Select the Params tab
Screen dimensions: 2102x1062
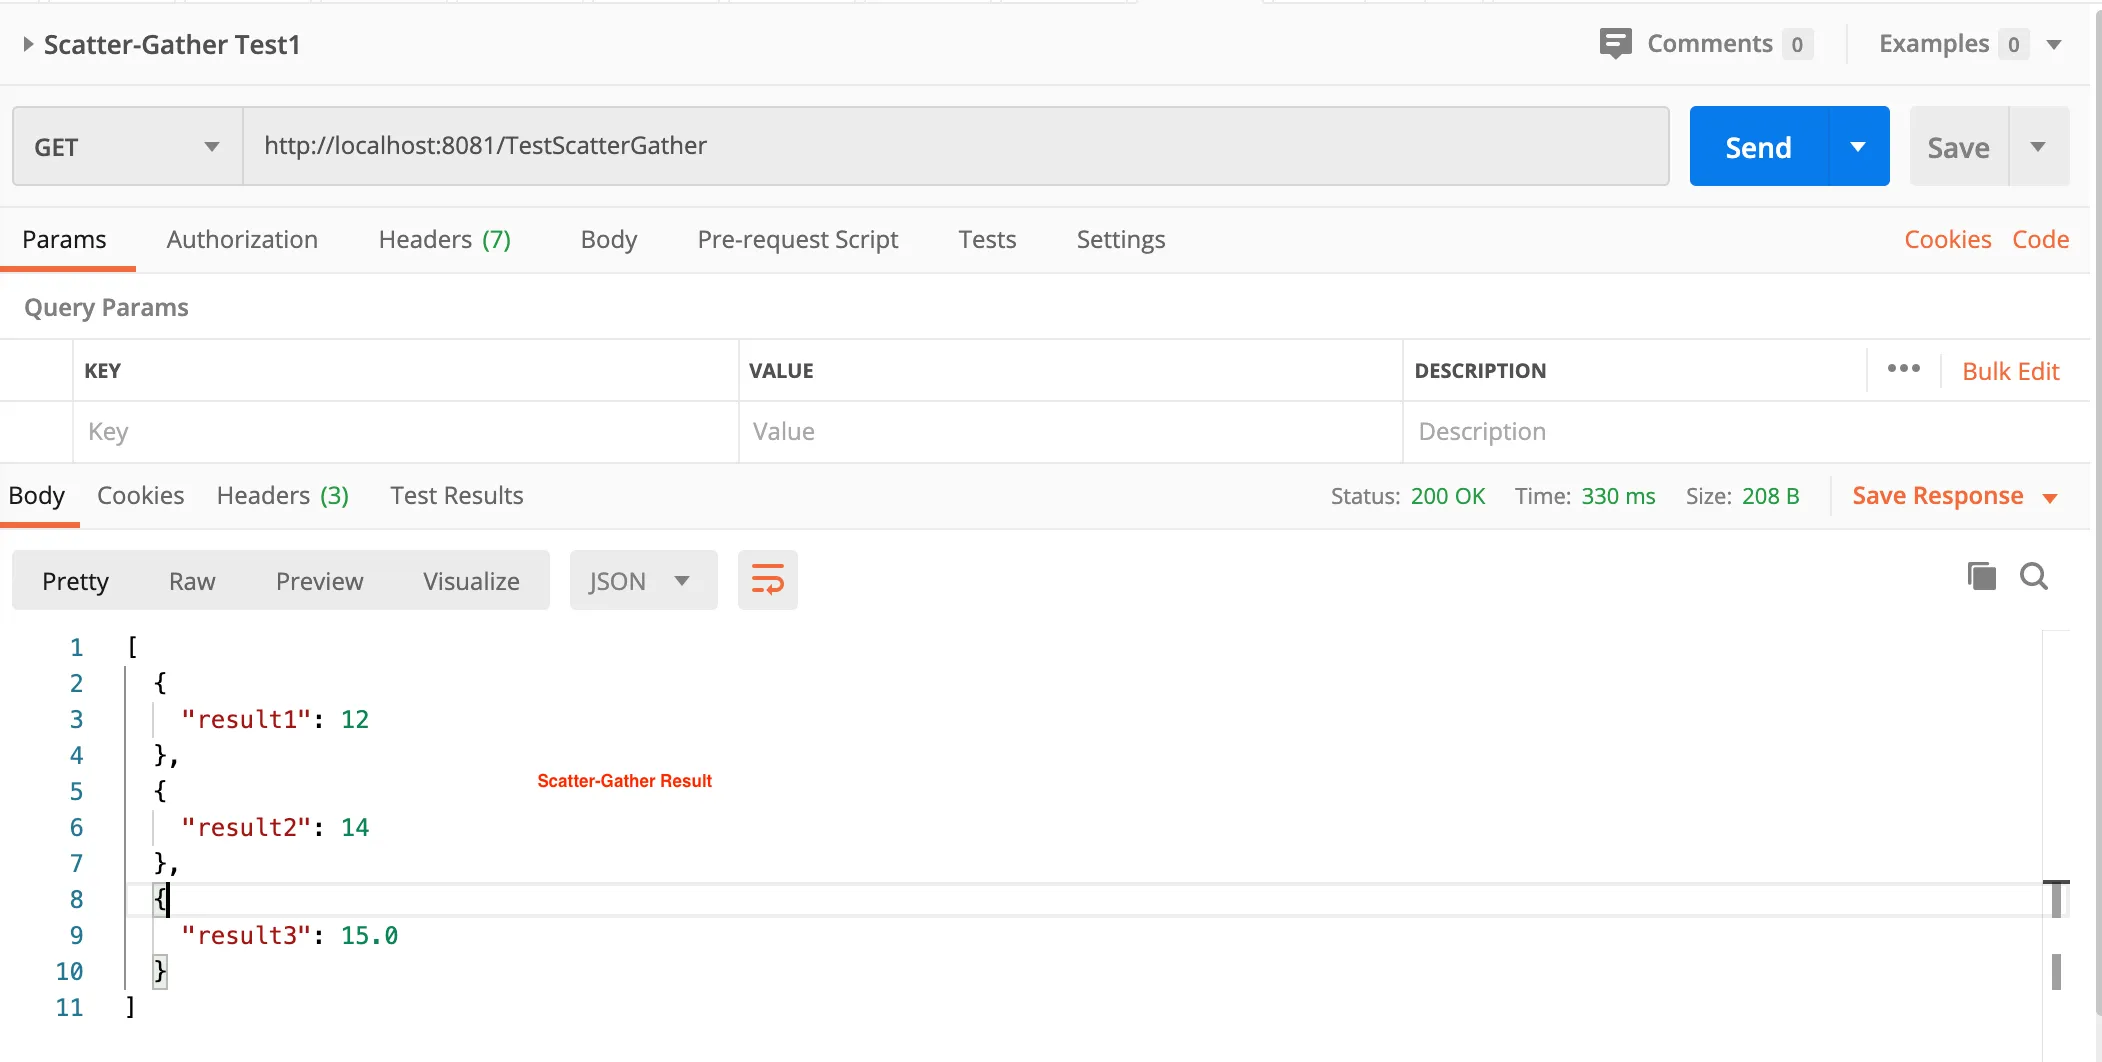[64, 240]
